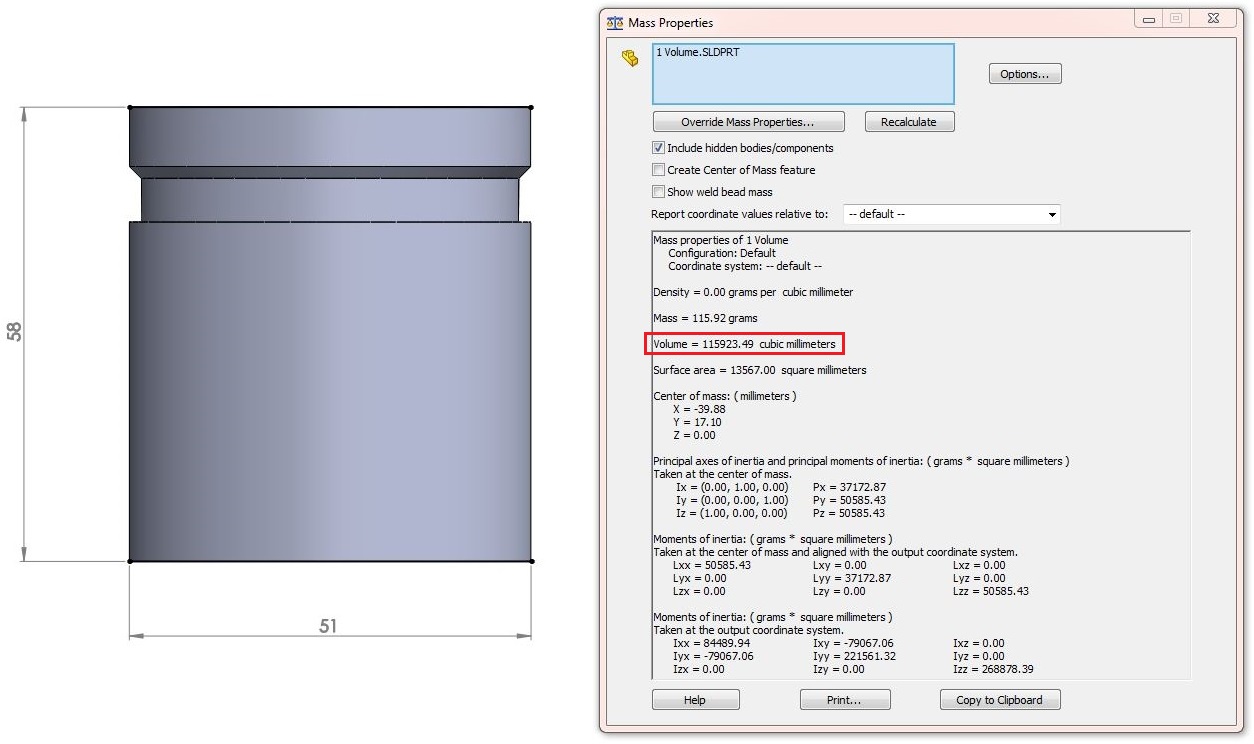The width and height of the screenshot is (1254, 744).
Task: Click the Print... button
Action: click(x=844, y=700)
